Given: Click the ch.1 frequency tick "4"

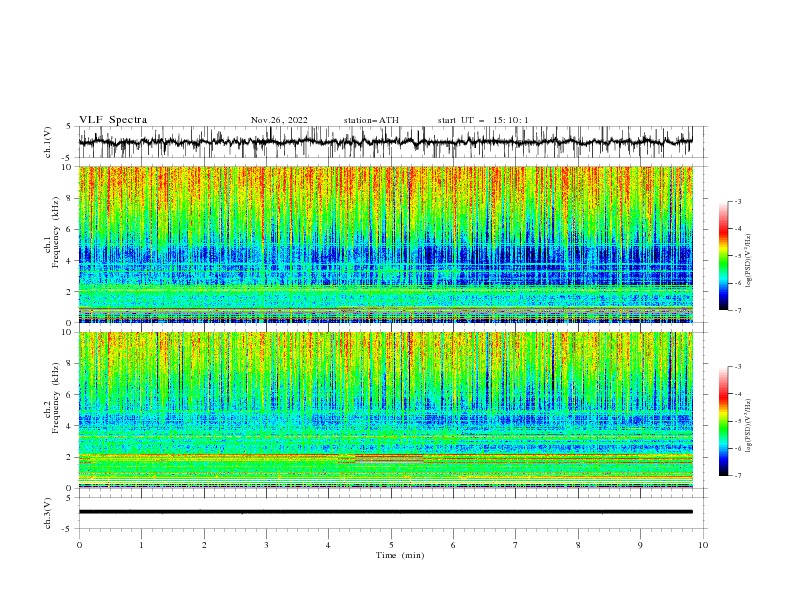Looking at the screenshot, I should pos(71,261).
